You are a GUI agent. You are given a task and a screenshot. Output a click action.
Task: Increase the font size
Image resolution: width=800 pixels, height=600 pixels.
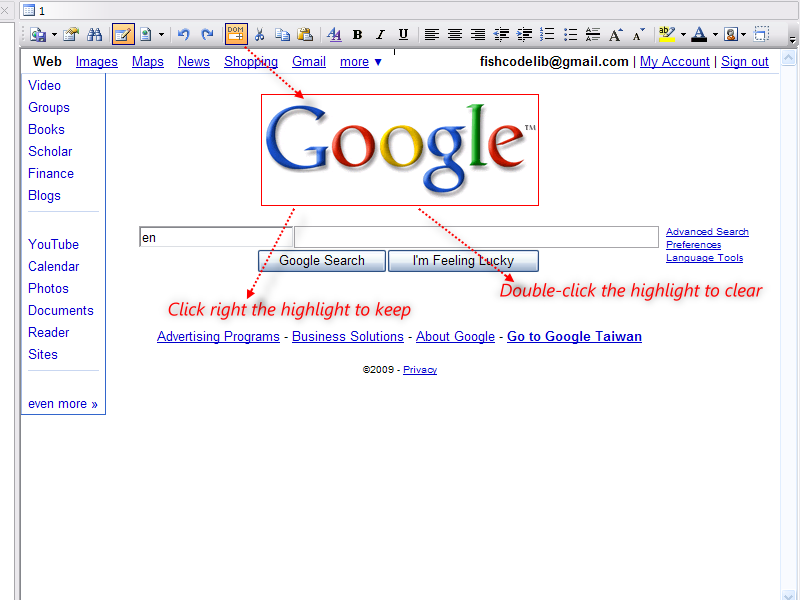pyautogui.click(x=616, y=35)
